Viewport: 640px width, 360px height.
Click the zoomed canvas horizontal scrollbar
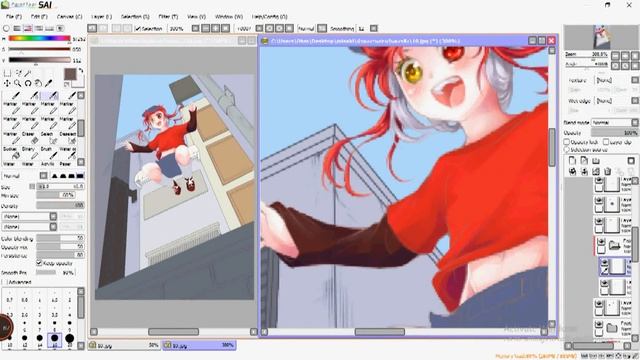[x=380, y=332]
